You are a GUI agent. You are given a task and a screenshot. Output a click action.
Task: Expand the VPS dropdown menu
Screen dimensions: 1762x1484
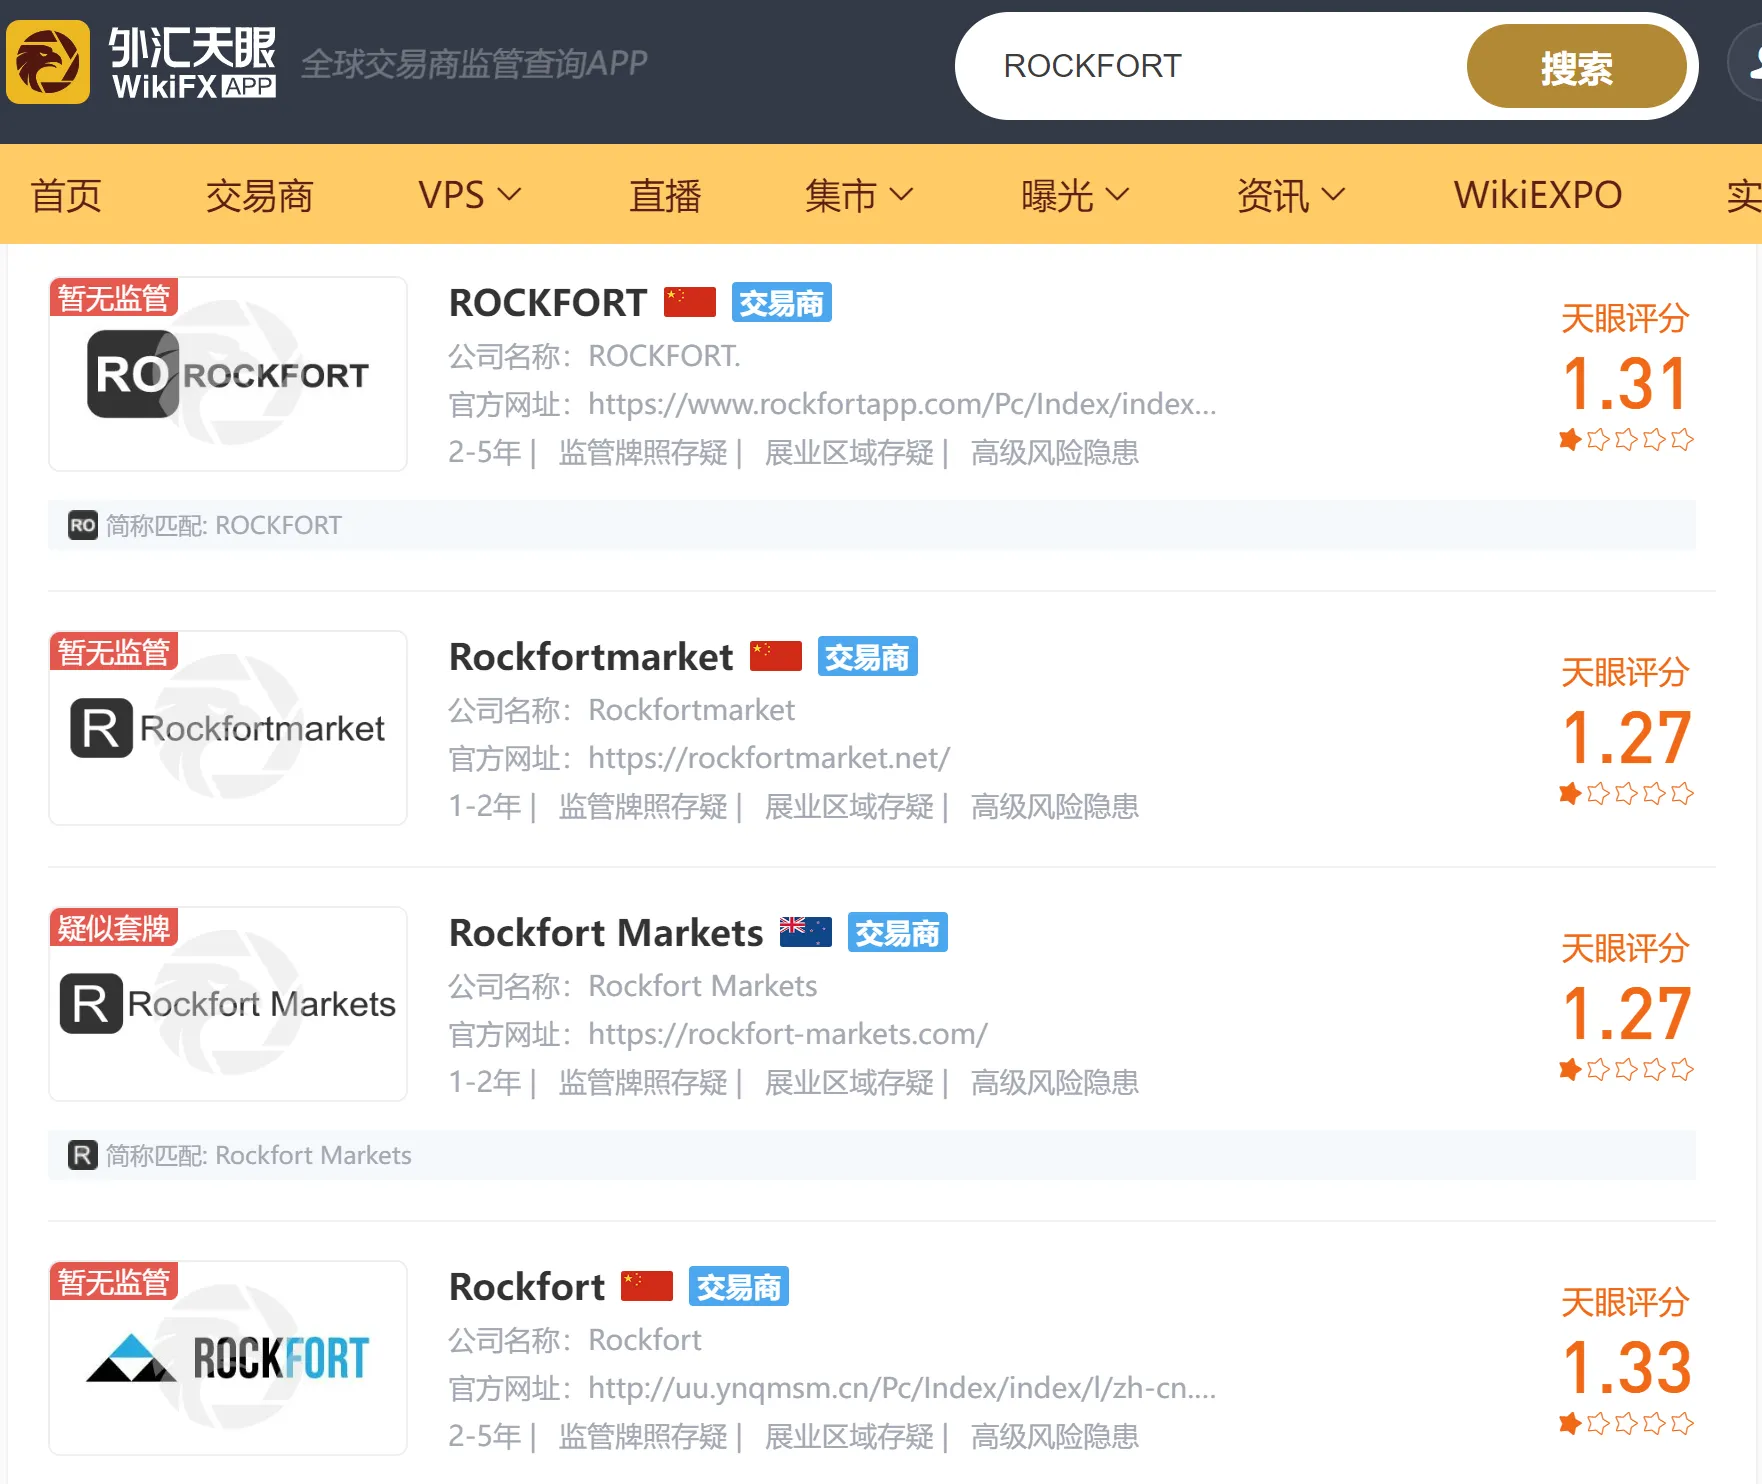(x=470, y=194)
